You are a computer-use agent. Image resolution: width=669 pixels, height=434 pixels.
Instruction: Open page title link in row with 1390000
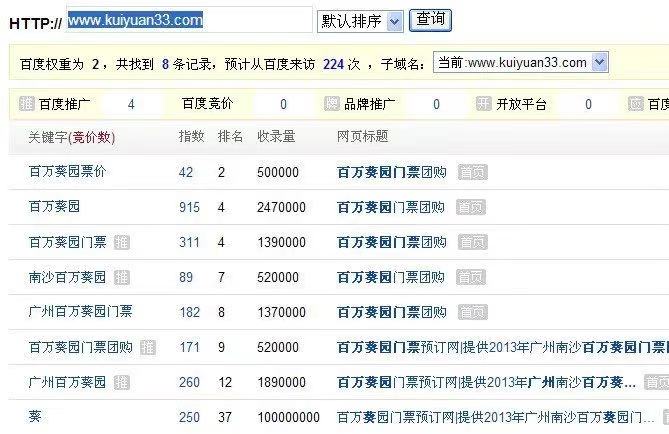pyautogui.click(x=392, y=242)
